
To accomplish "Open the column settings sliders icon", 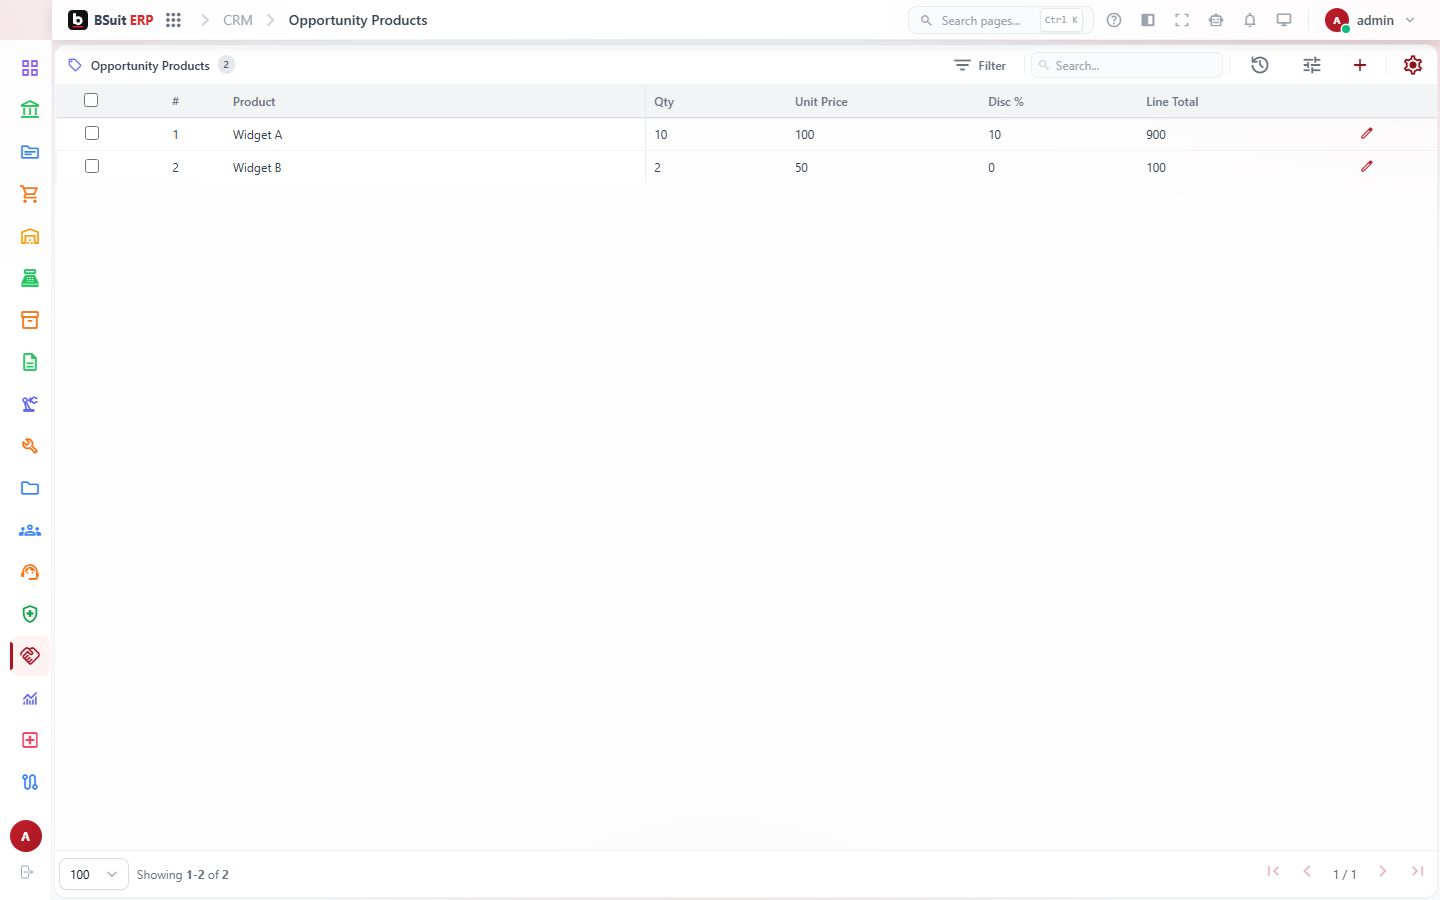I will pos(1312,65).
